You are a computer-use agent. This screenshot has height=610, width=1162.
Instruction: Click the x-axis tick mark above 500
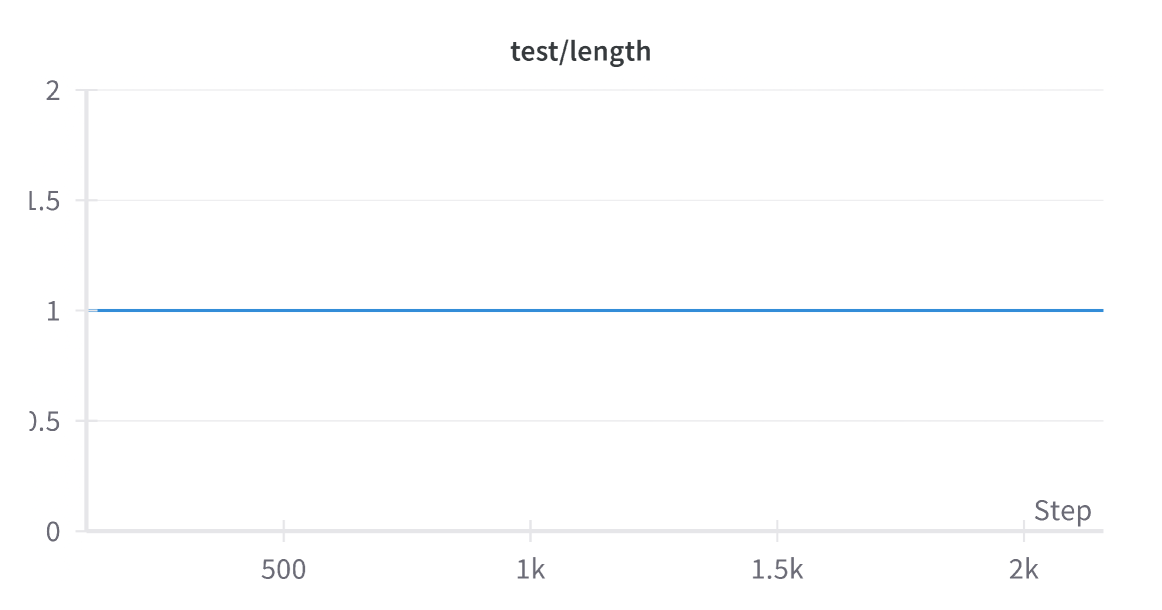pos(283,527)
